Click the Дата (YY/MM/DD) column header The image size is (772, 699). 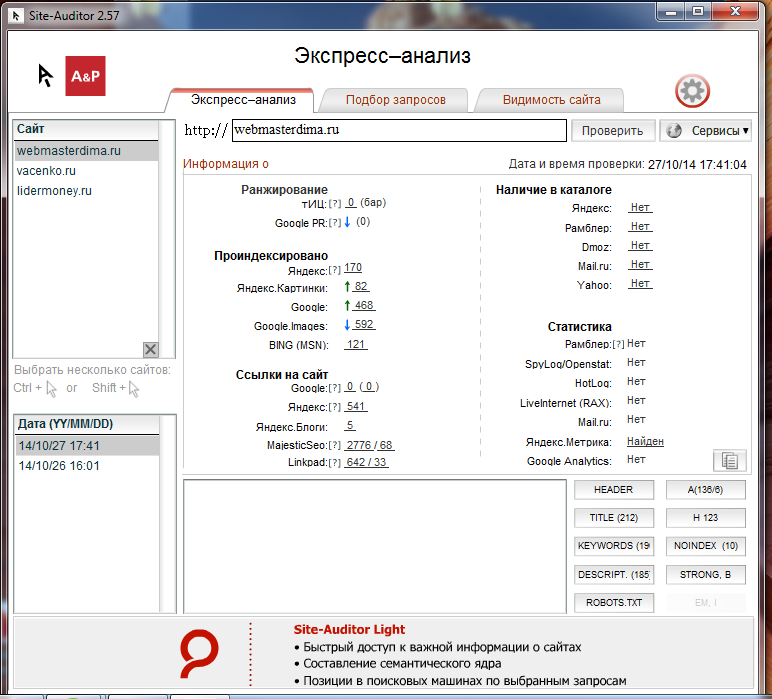87,424
